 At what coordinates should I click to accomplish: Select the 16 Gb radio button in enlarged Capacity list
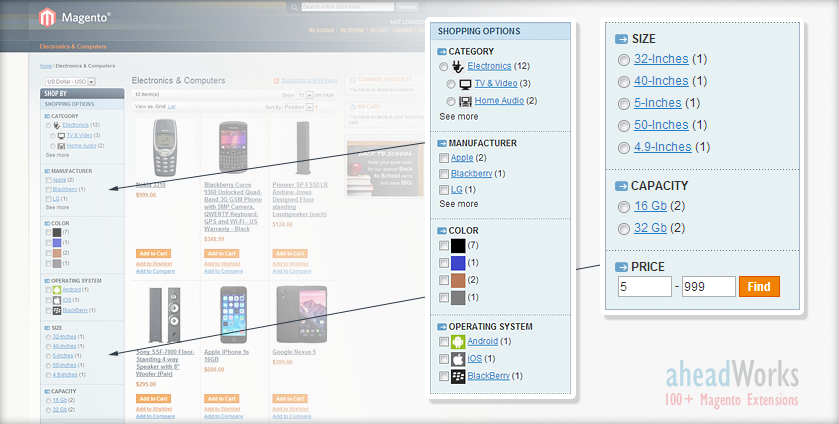pyautogui.click(x=623, y=207)
